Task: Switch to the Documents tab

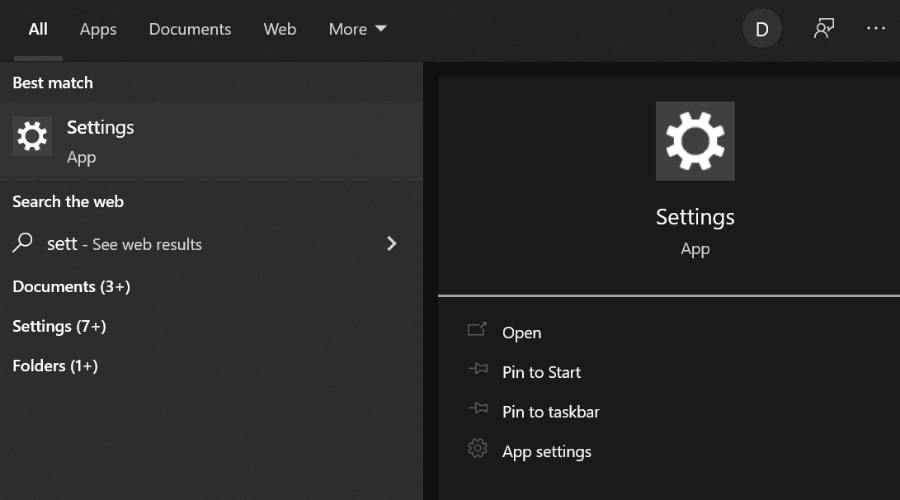Action: [x=190, y=29]
